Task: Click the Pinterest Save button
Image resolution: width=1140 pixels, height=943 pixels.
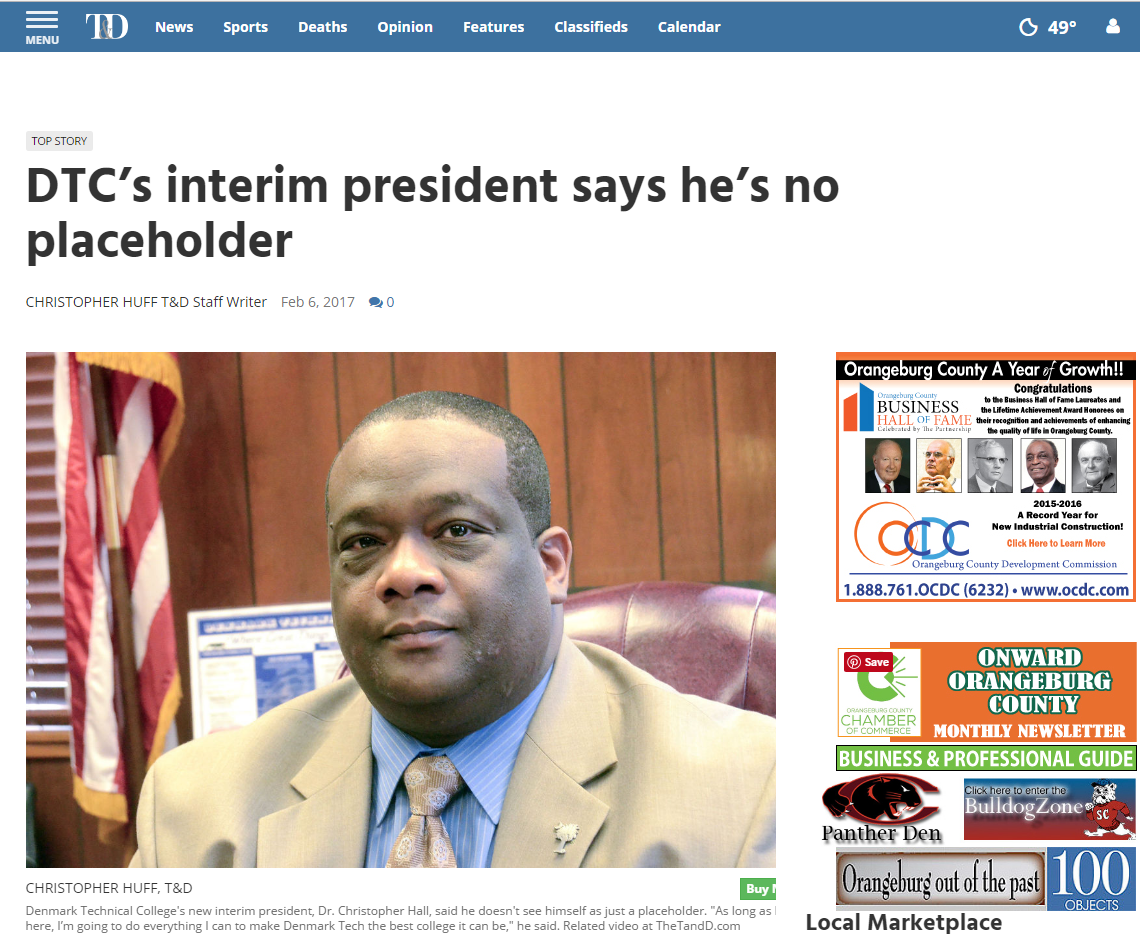Action: point(867,662)
